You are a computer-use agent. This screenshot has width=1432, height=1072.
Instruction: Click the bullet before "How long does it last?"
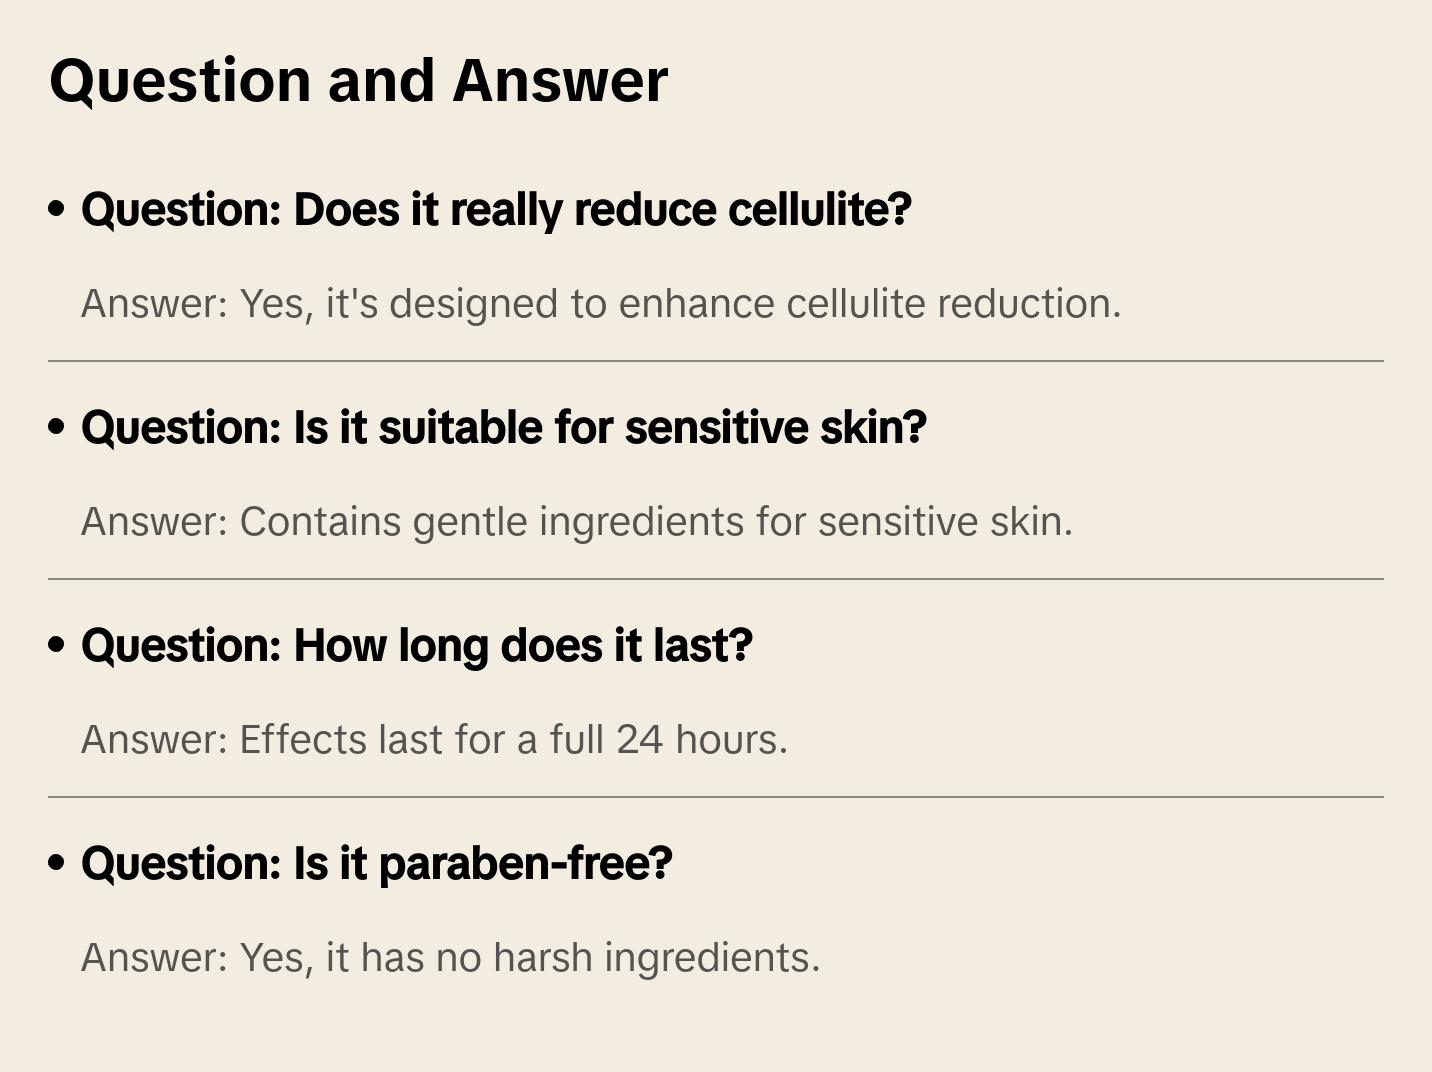pyautogui.click(x=57, y=645)
